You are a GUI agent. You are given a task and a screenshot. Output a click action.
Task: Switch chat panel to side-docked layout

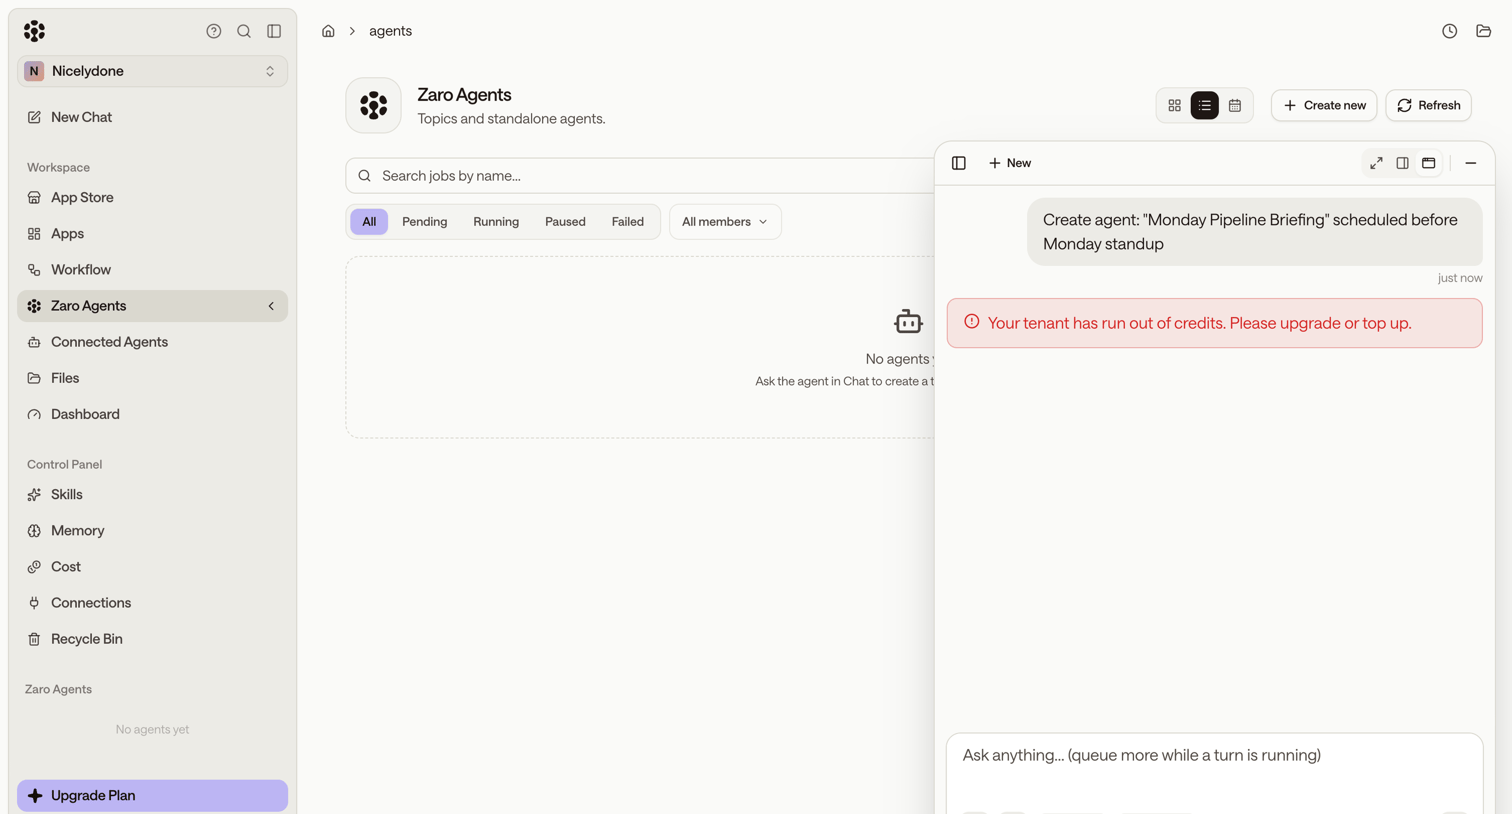(1403, 163)
